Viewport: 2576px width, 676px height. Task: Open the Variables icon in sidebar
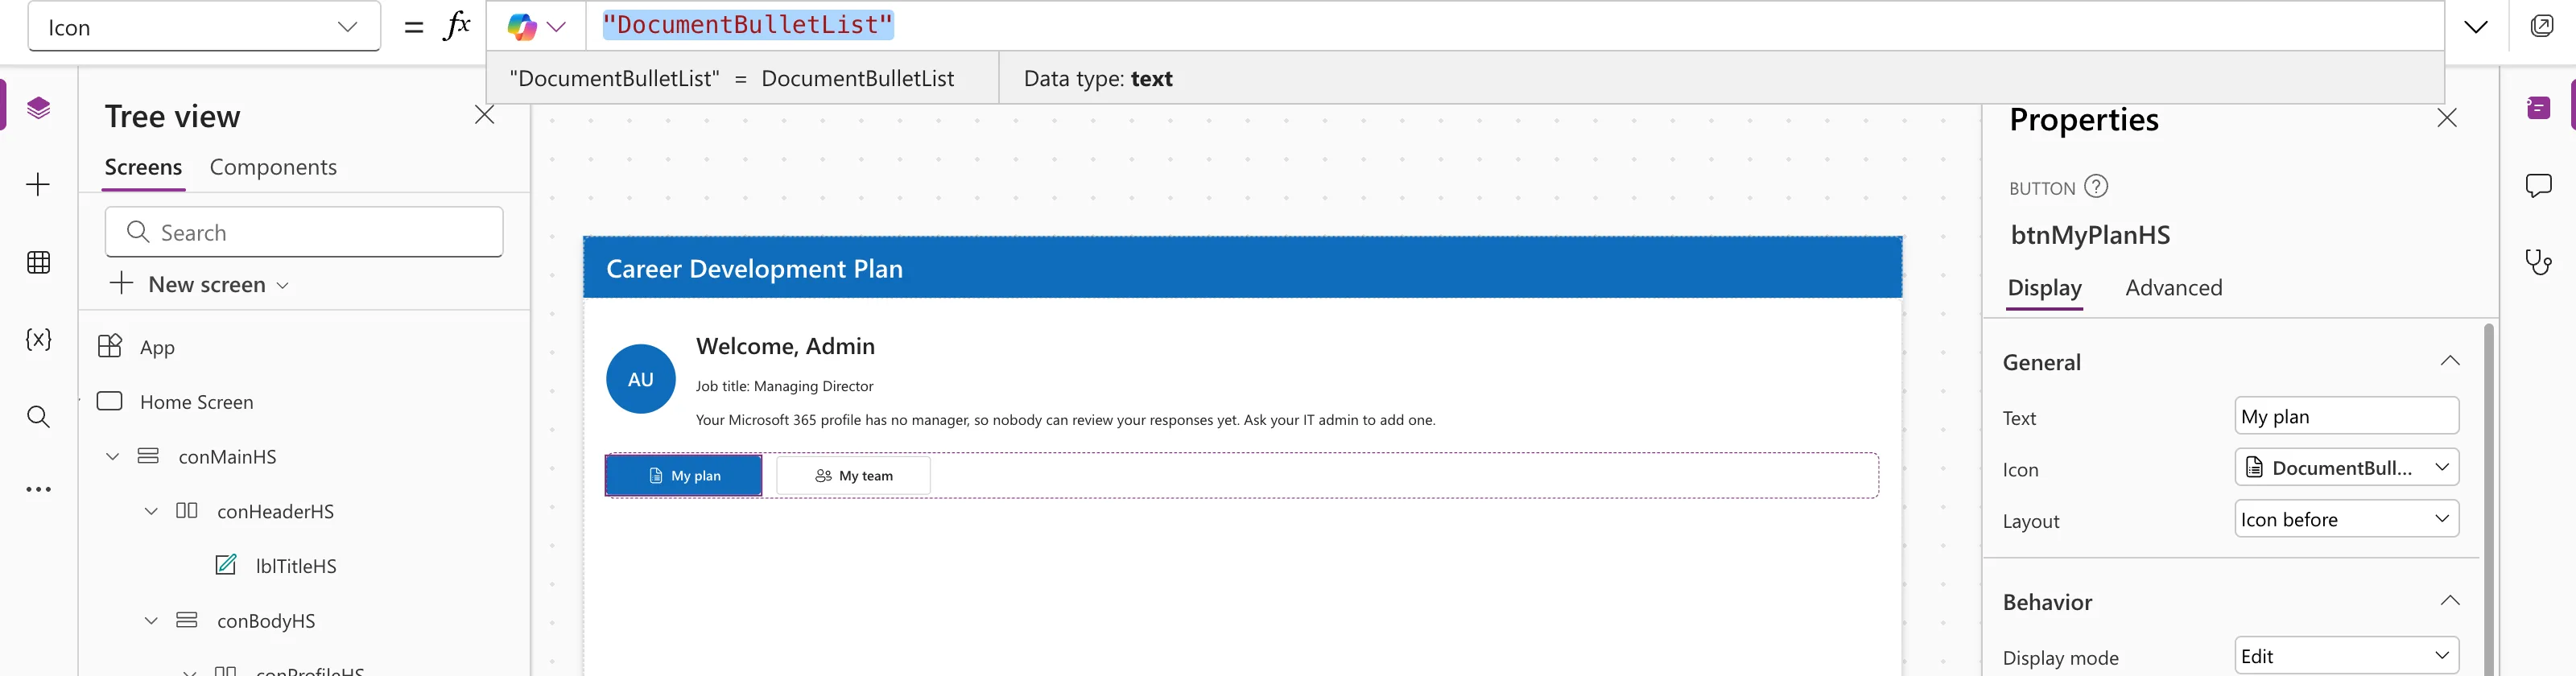click(38, 339)
